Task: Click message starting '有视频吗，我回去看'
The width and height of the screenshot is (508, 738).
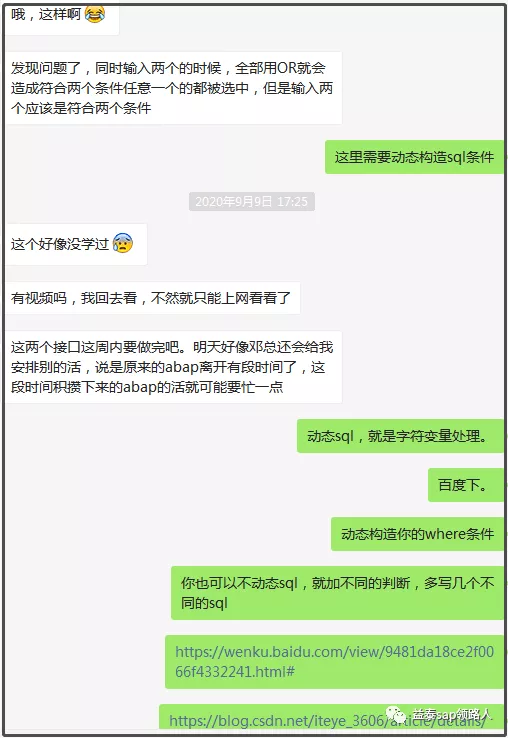Action: [152, 298]
